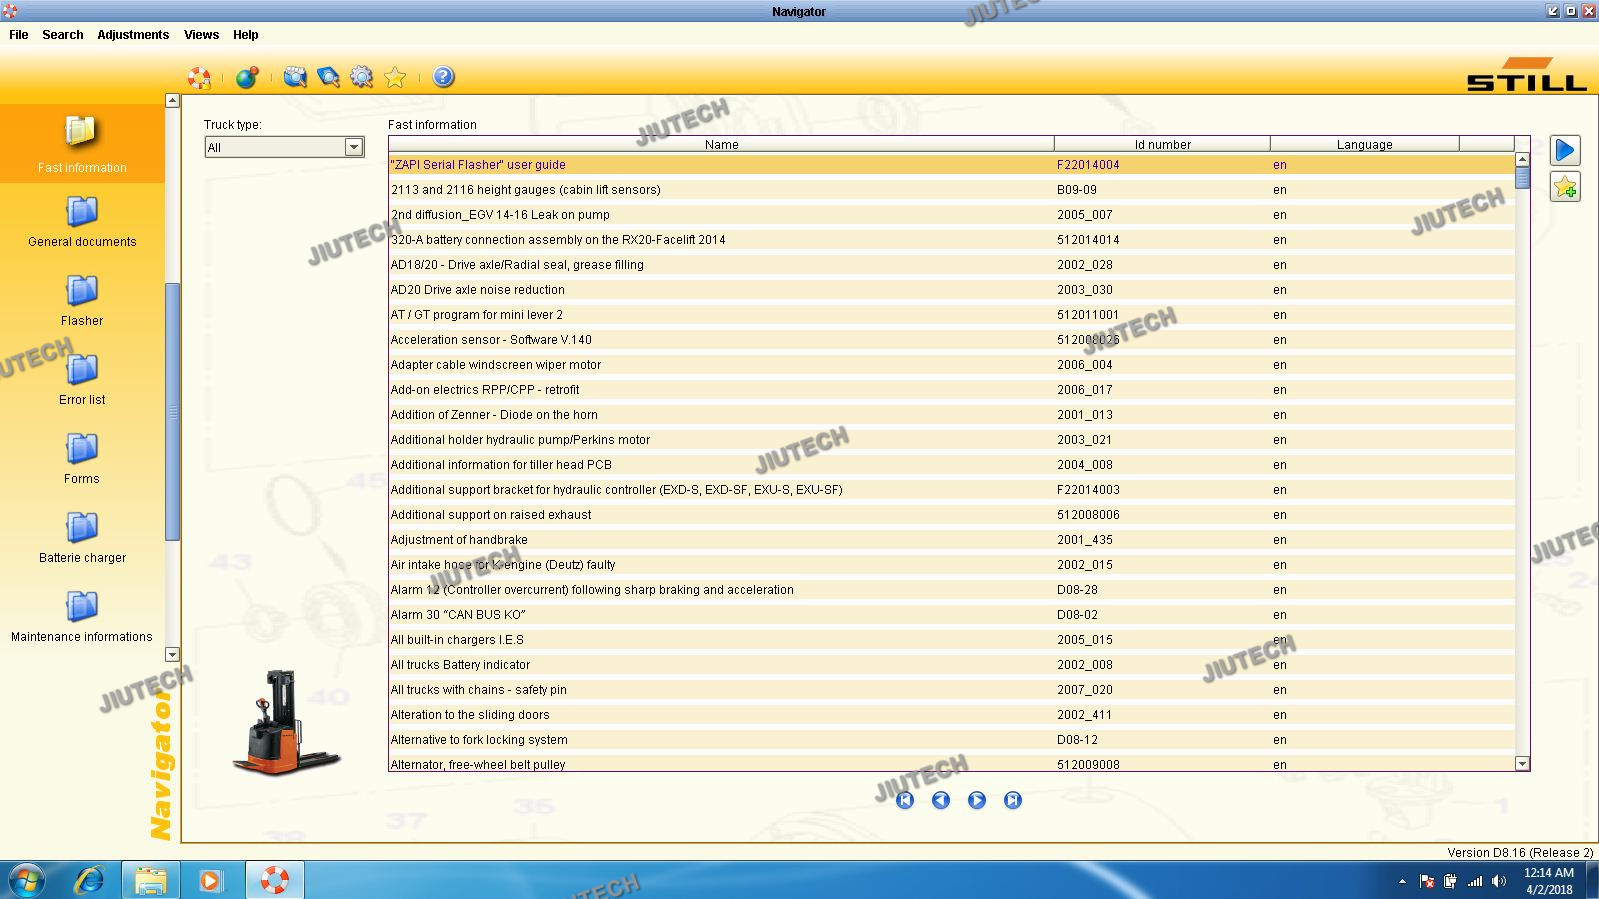
Task: Select row 320-A battery connection assembly
Action: tap(952, 240)
